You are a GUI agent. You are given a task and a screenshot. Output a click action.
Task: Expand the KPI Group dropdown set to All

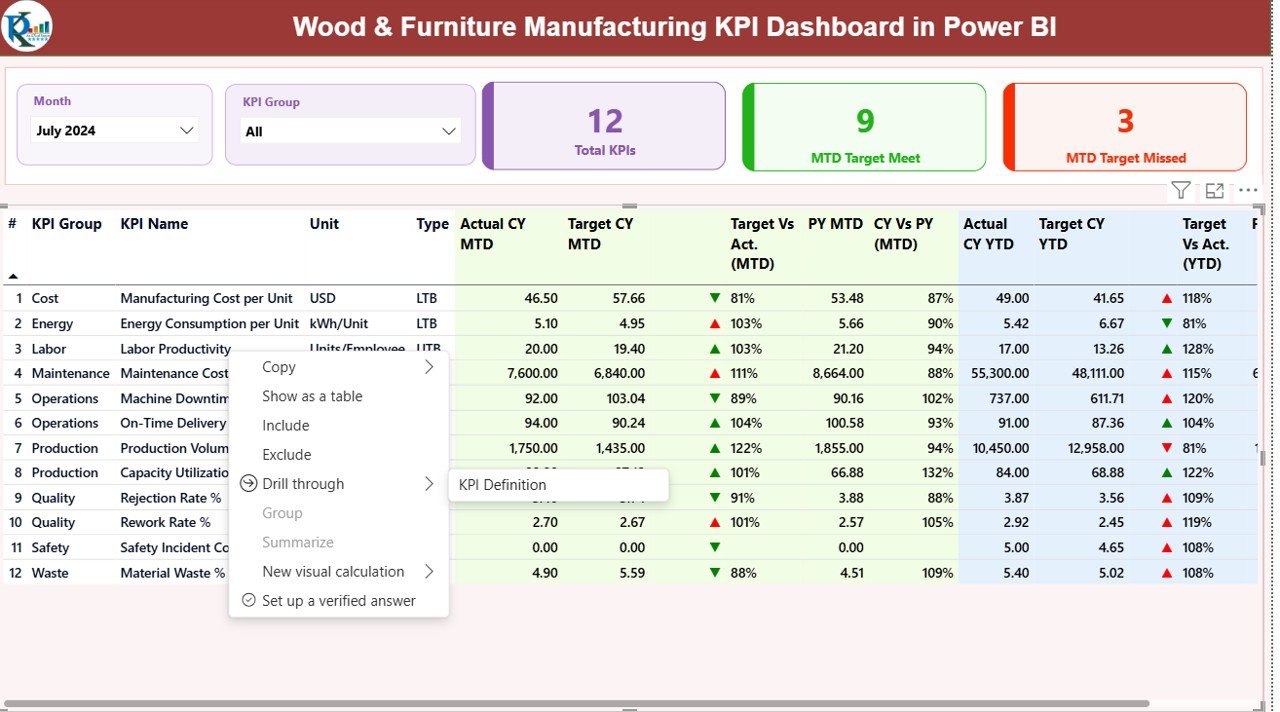(x=350, y=131)
